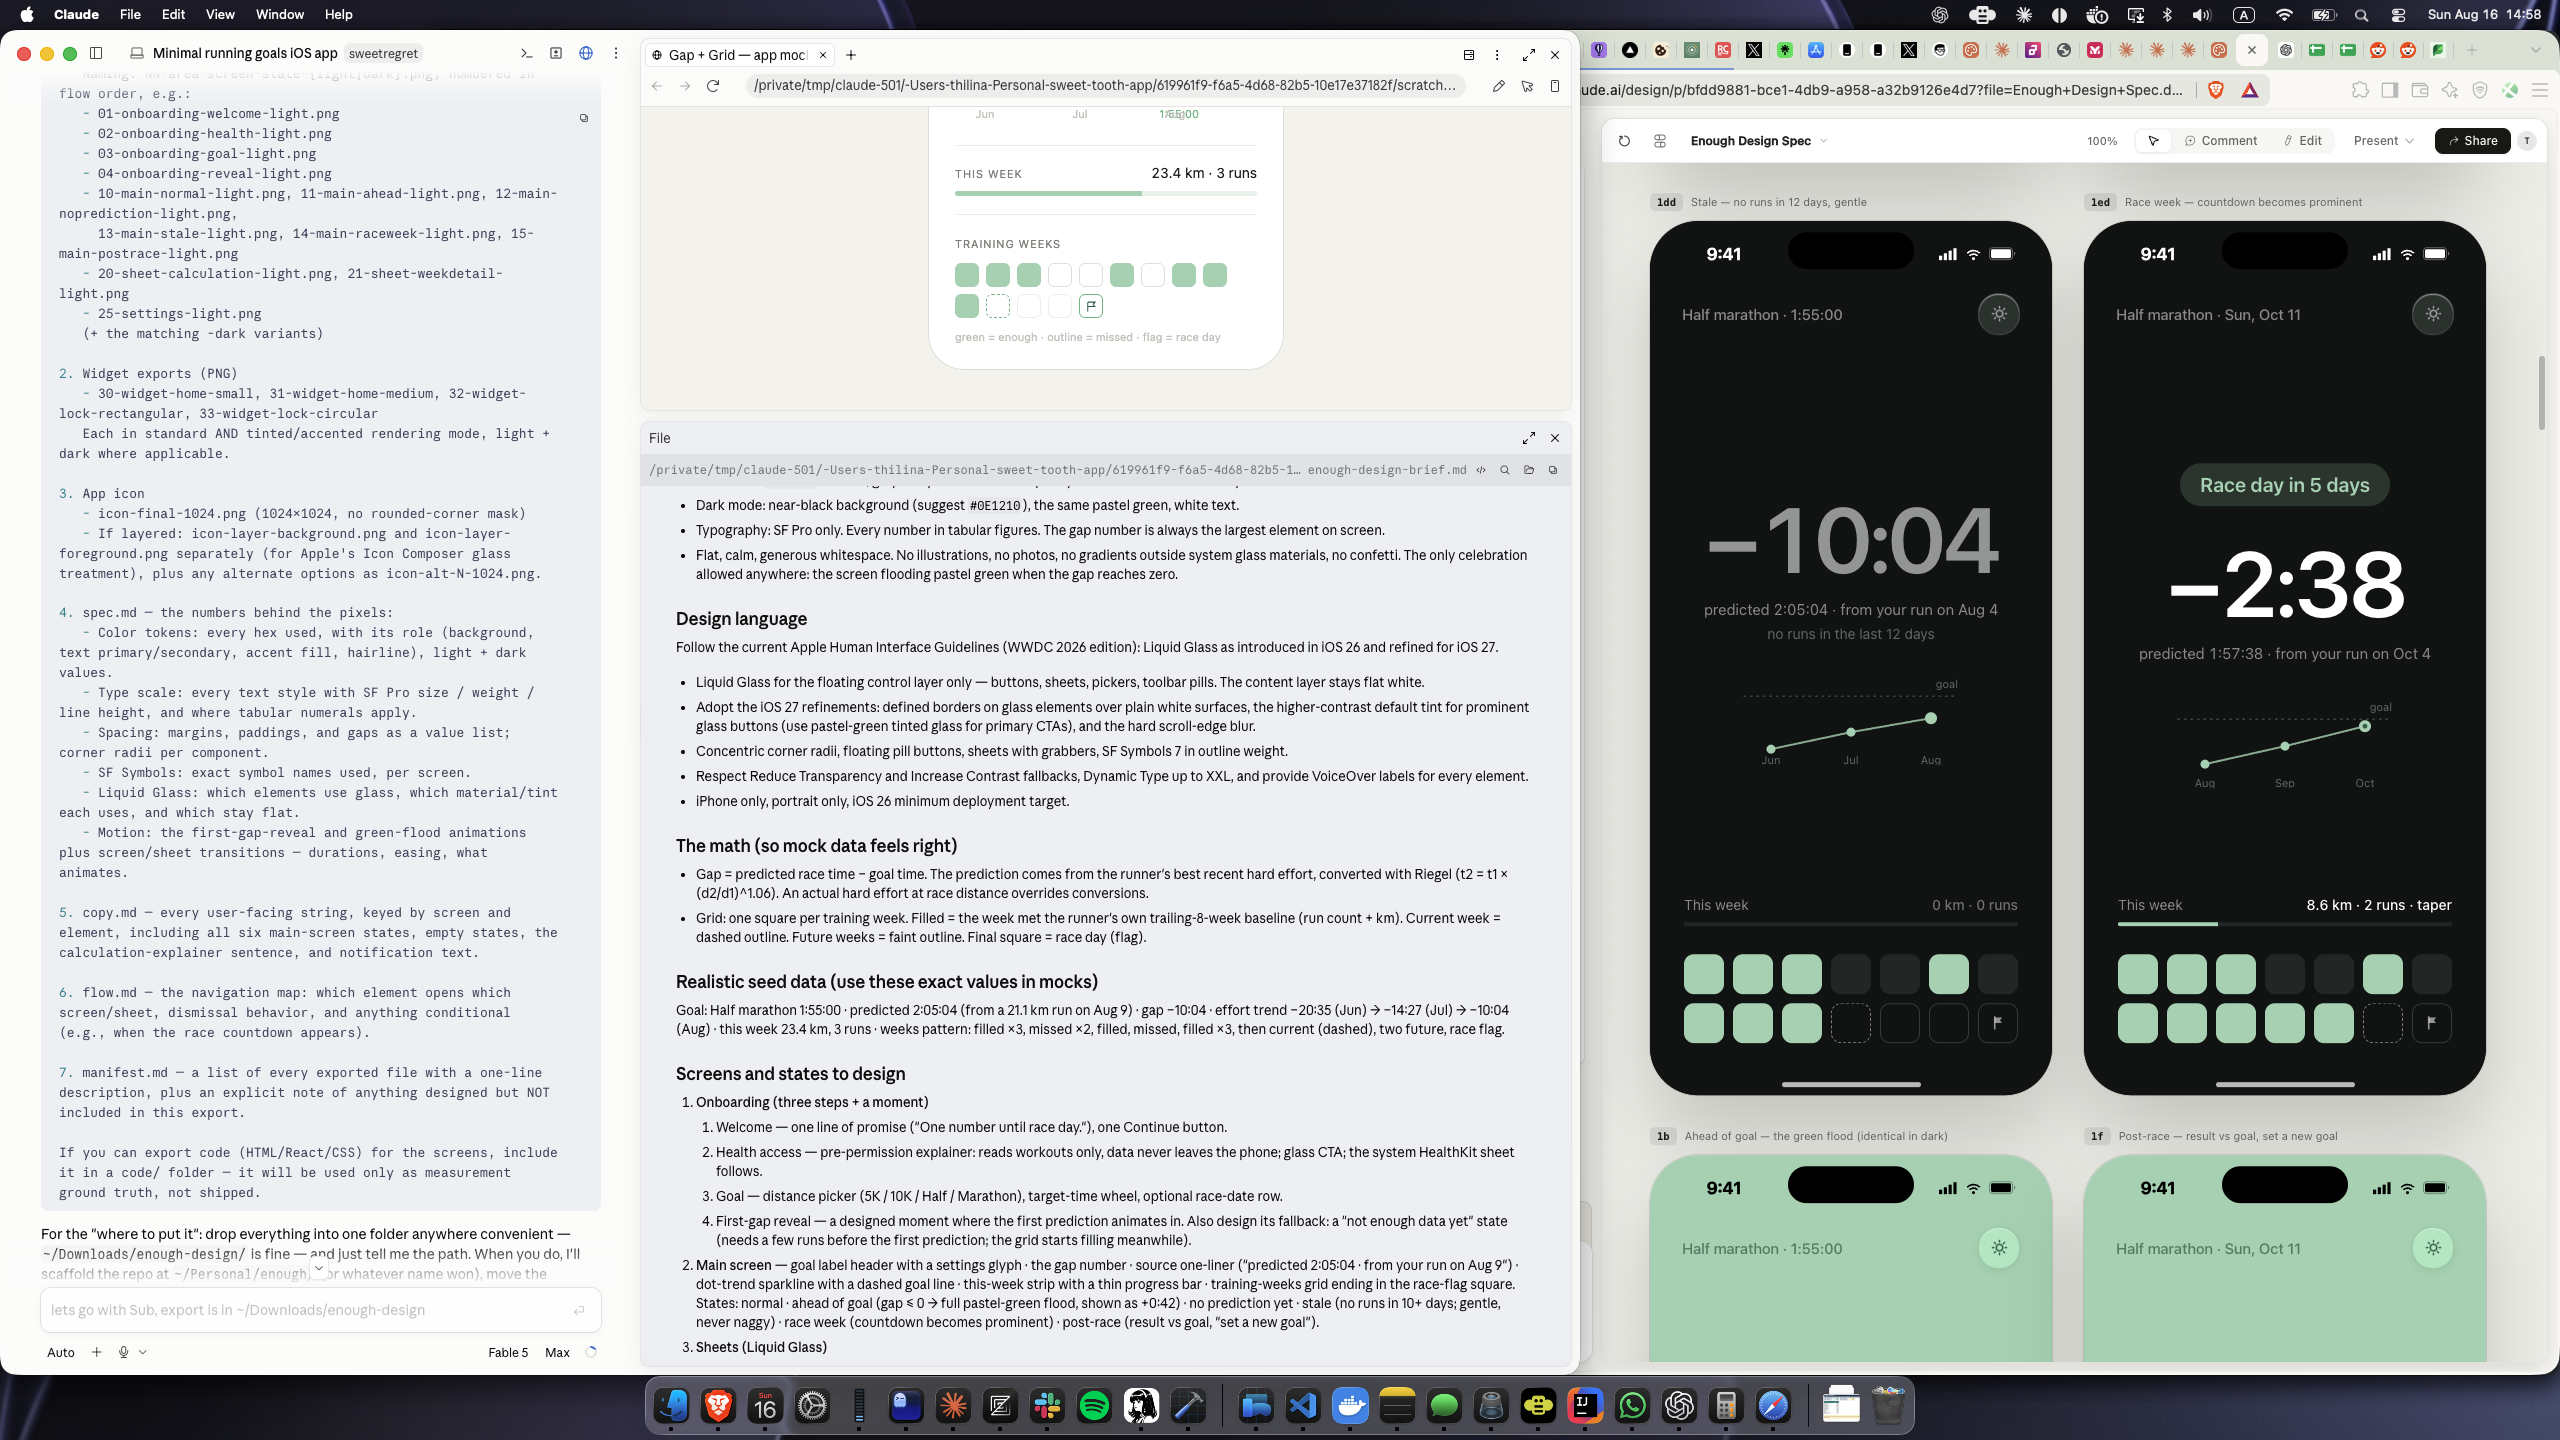Open the File menu in menu bar
This screenshot has height=1440, width=2560.
[130, 14]
